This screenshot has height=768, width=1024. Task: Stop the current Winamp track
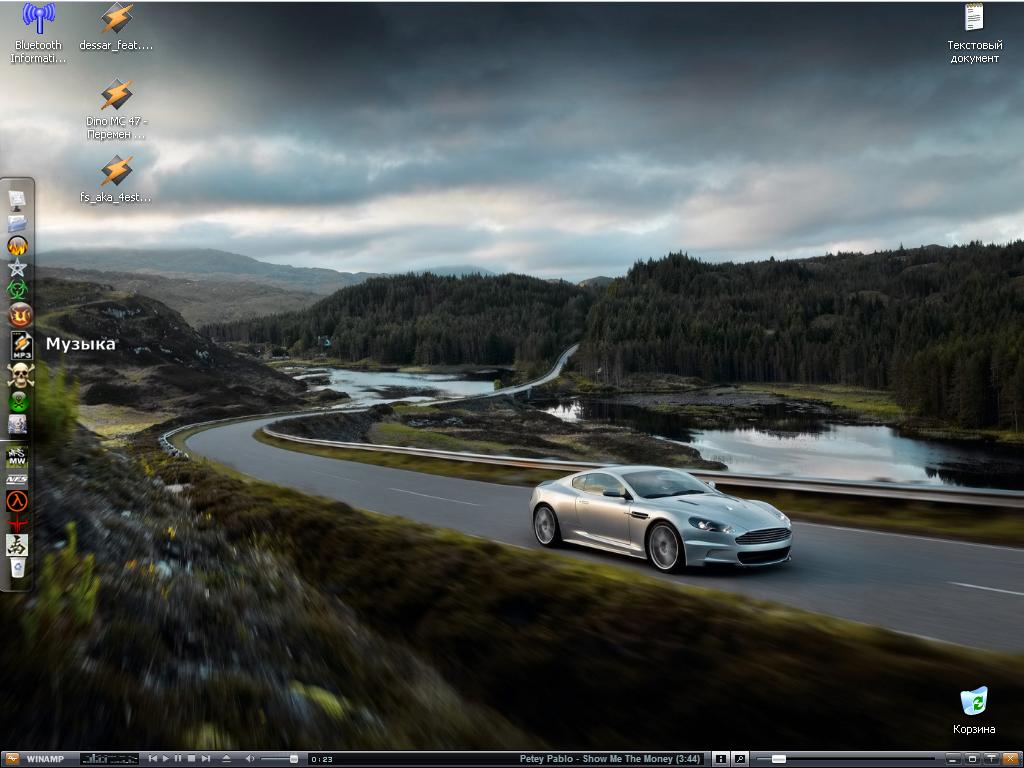coord(191,759)
